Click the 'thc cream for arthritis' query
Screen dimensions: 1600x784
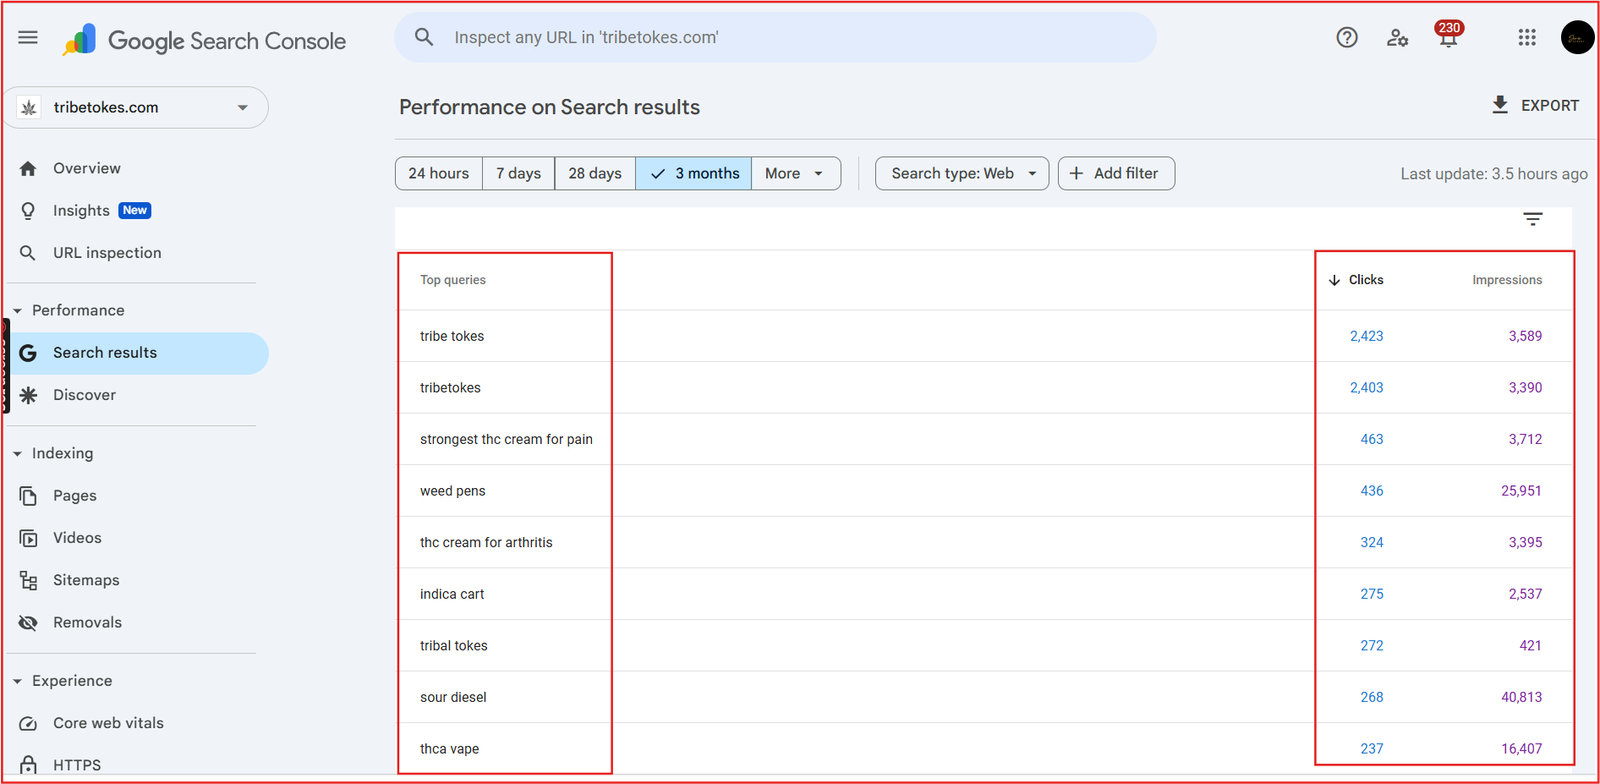(486, 542)
